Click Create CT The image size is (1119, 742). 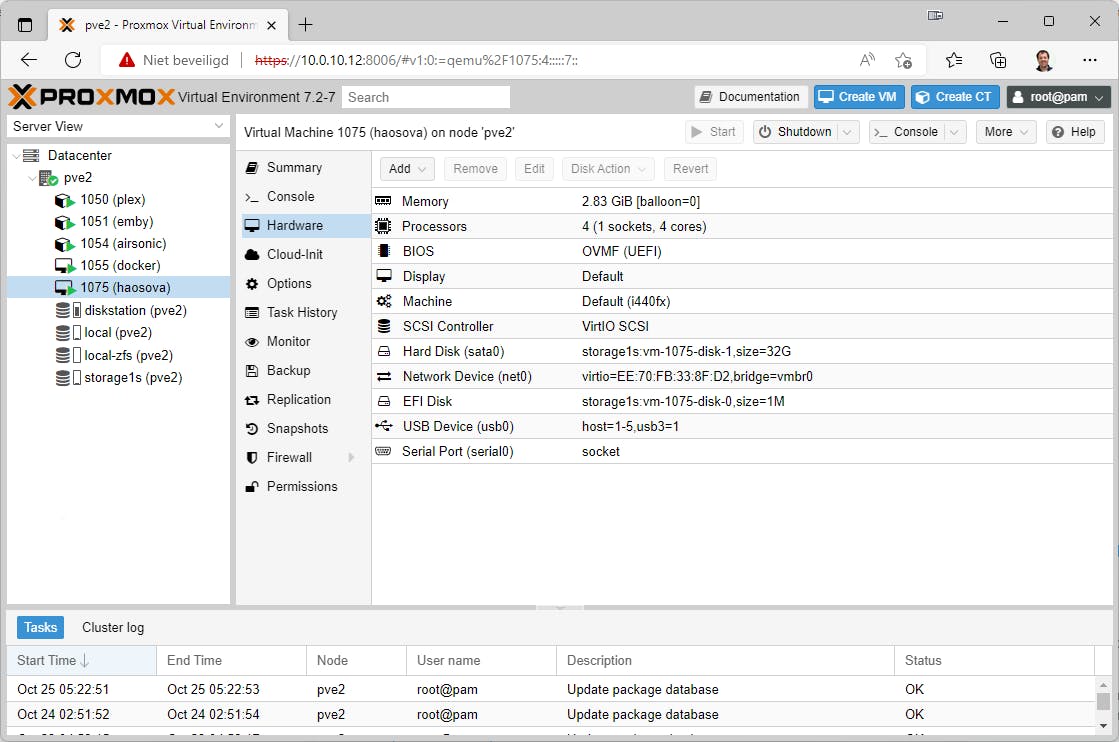(x=955, y=97)
